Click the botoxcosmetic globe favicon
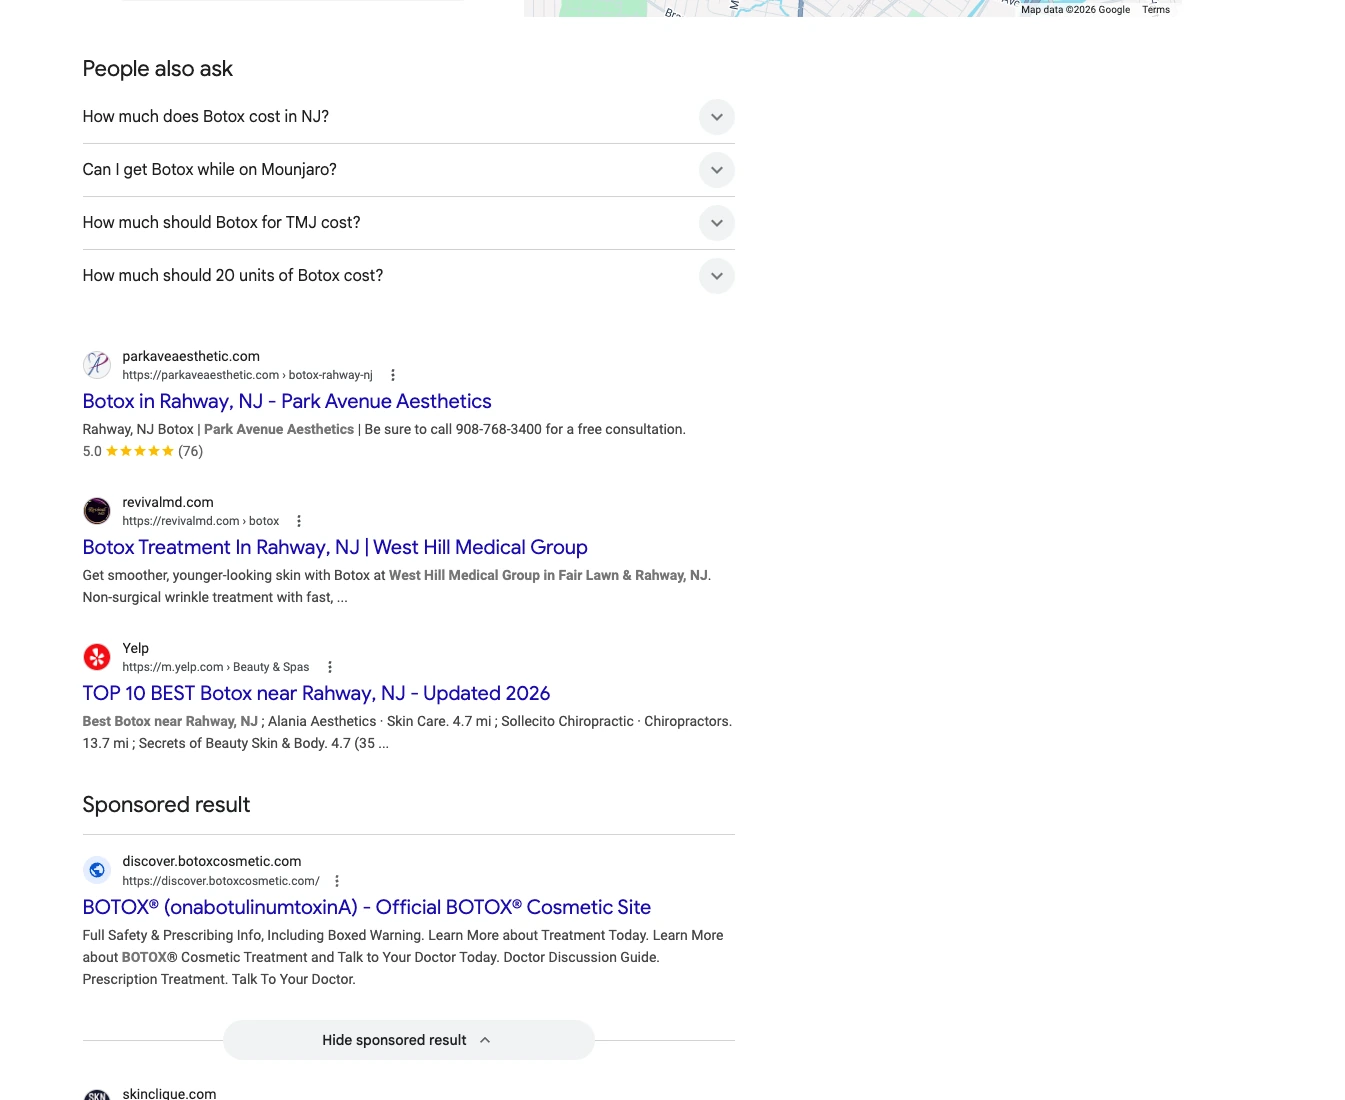Image resolution: width=1345 pixels, height=1100 pixels. click(97, 870)
